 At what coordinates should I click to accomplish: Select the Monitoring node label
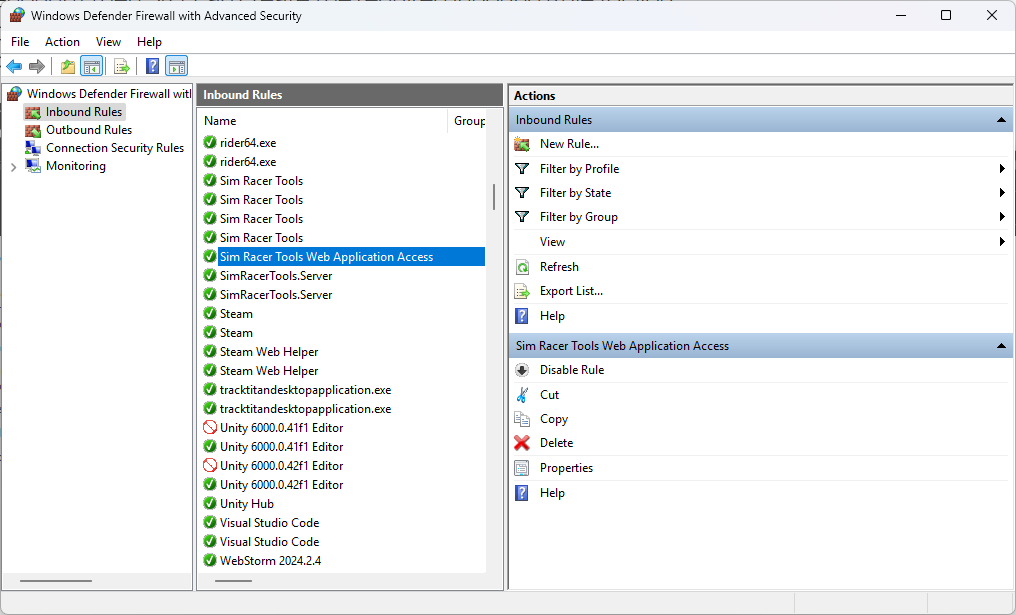pyautogui.click(x=76, y=167)
